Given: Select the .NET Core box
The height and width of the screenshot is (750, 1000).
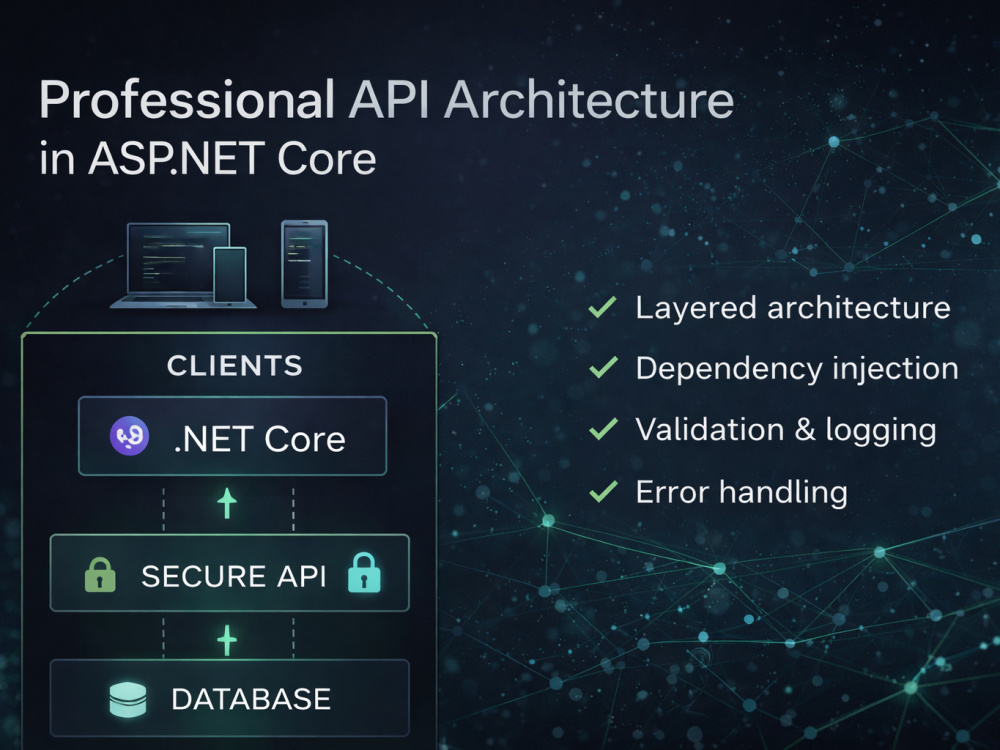Looking at the screenshot, I should point(232,436).
